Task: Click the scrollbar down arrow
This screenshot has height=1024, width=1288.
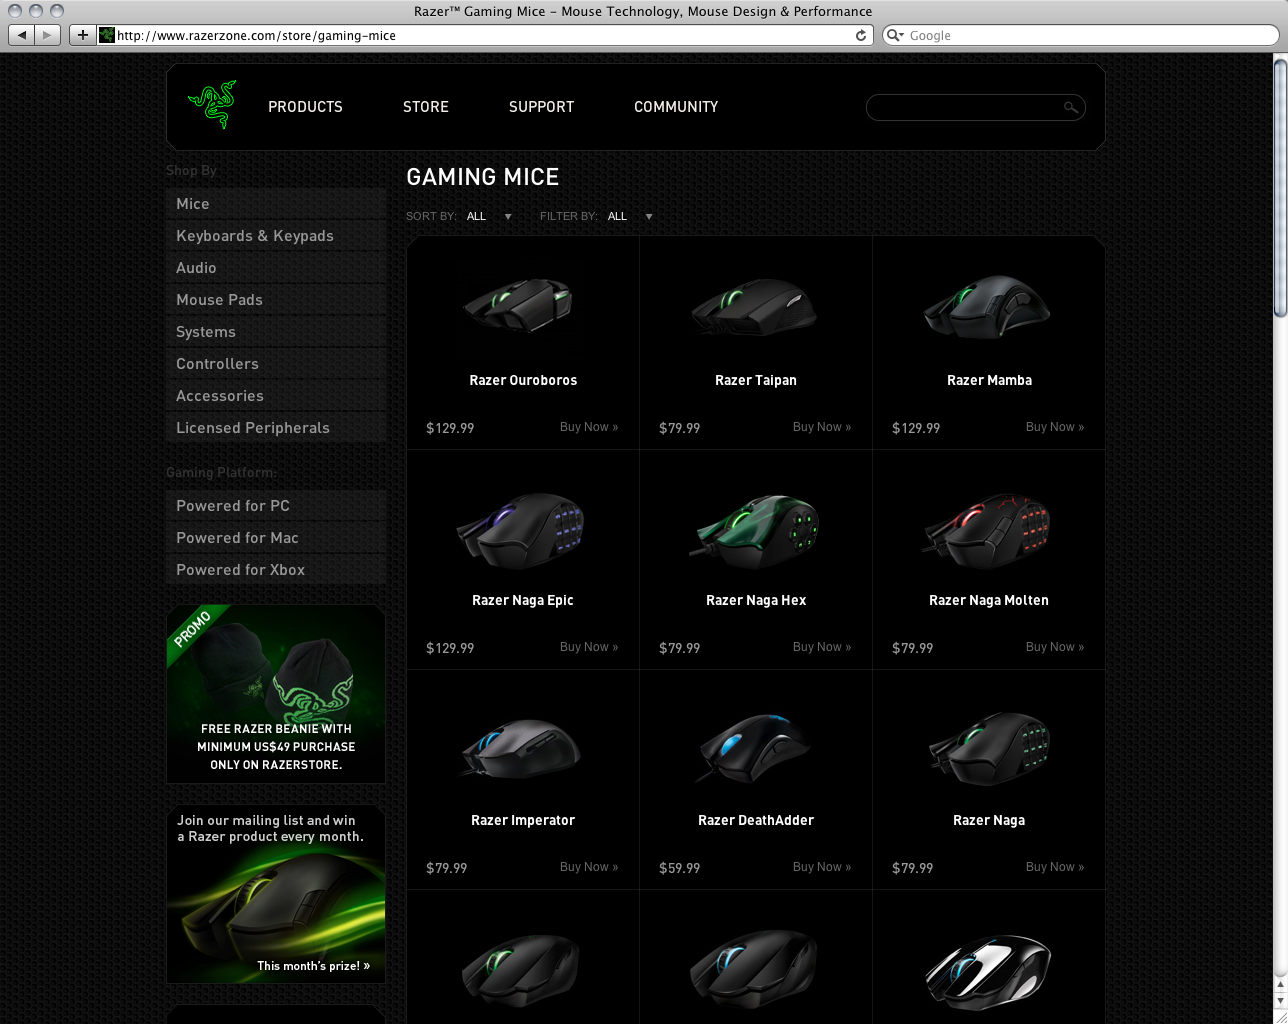Action: coord(1280,1002)
